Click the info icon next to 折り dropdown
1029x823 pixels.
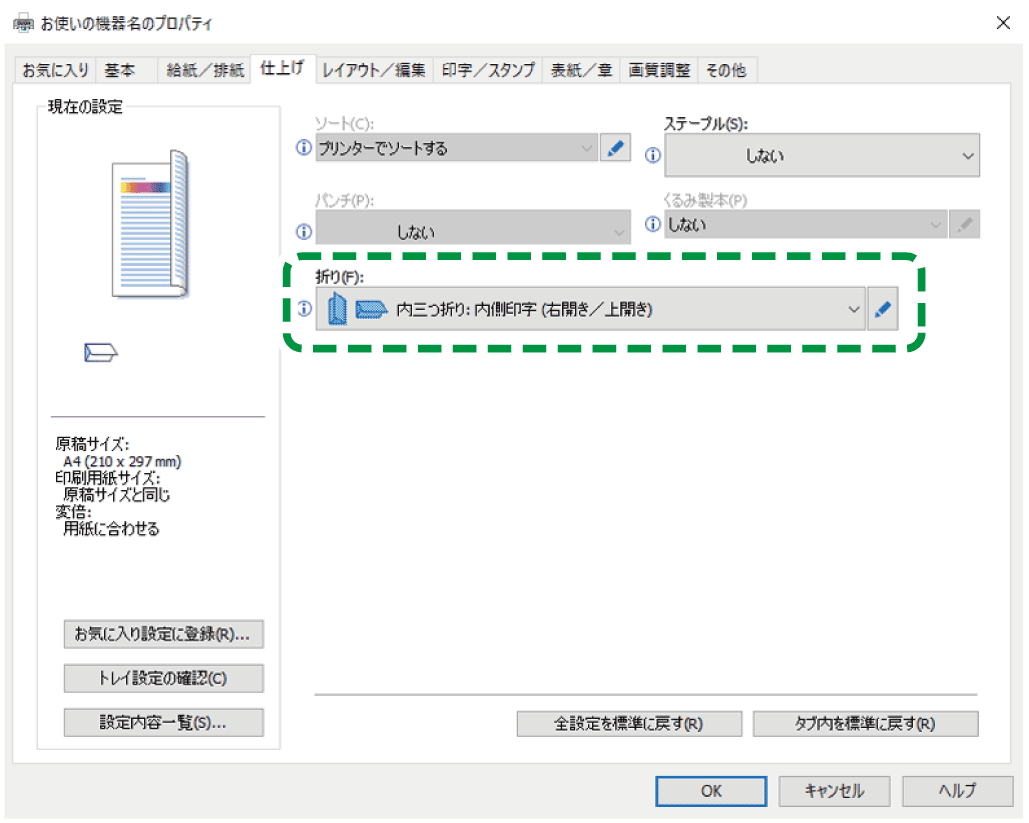click(x=305, y=310)
